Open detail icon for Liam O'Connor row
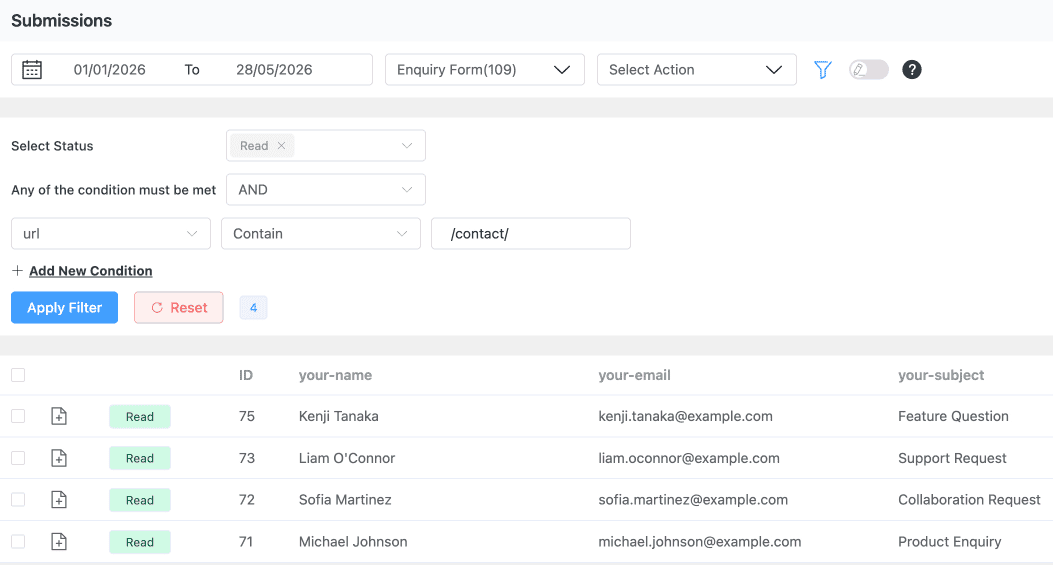Screen dimensions: 1053x565 (59, 458)
